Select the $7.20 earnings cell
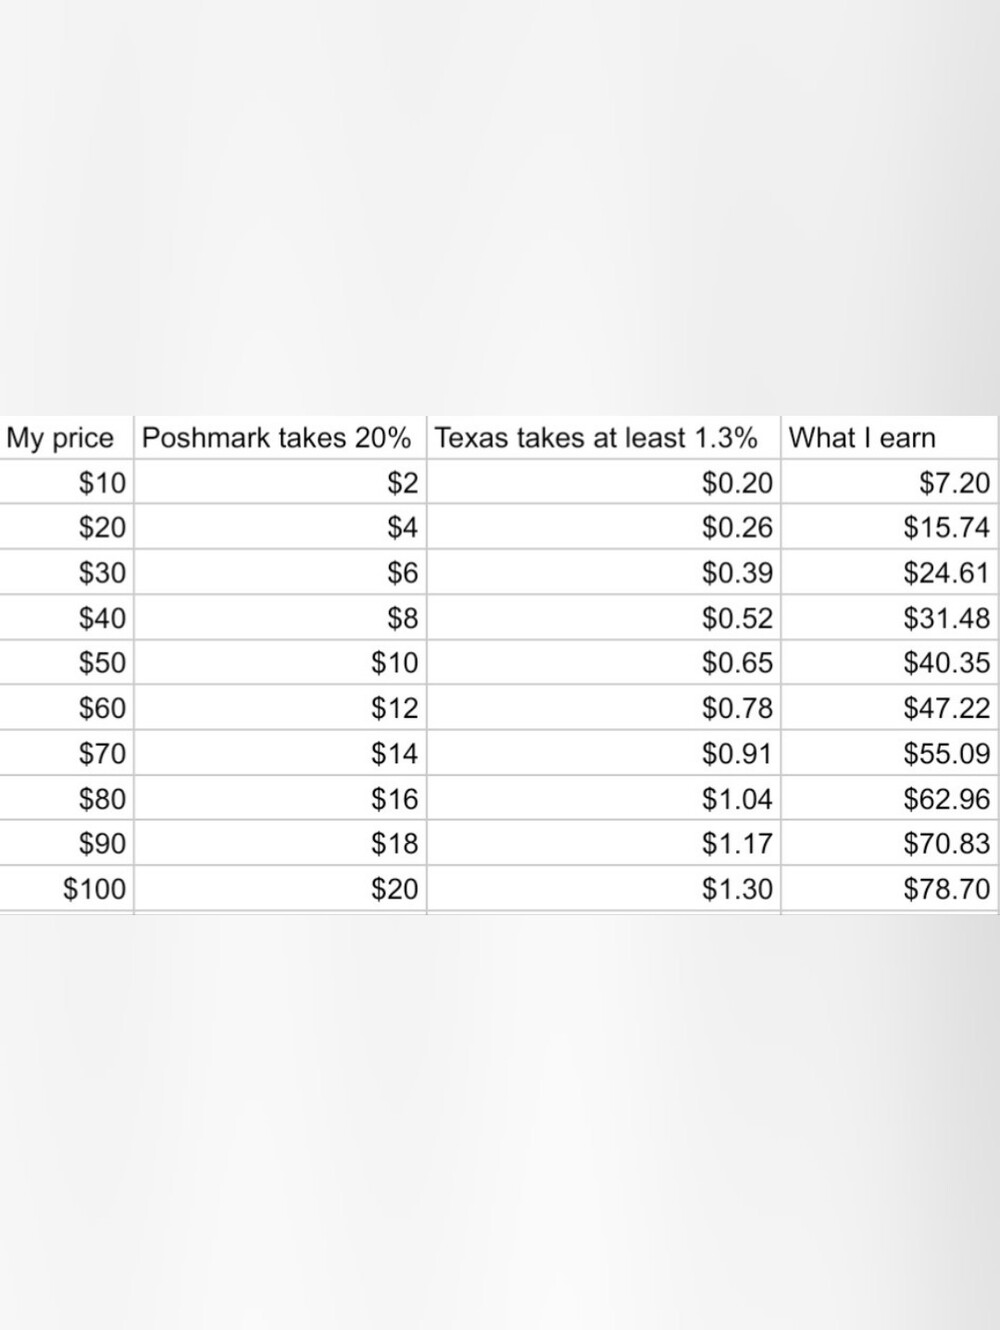 coord(888,483)
